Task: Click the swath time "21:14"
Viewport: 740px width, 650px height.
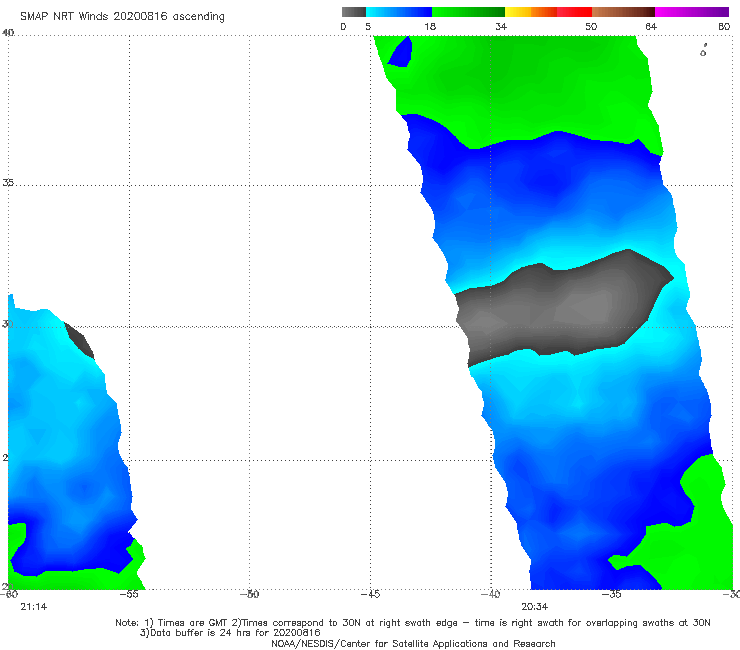Action: (34, 607)
